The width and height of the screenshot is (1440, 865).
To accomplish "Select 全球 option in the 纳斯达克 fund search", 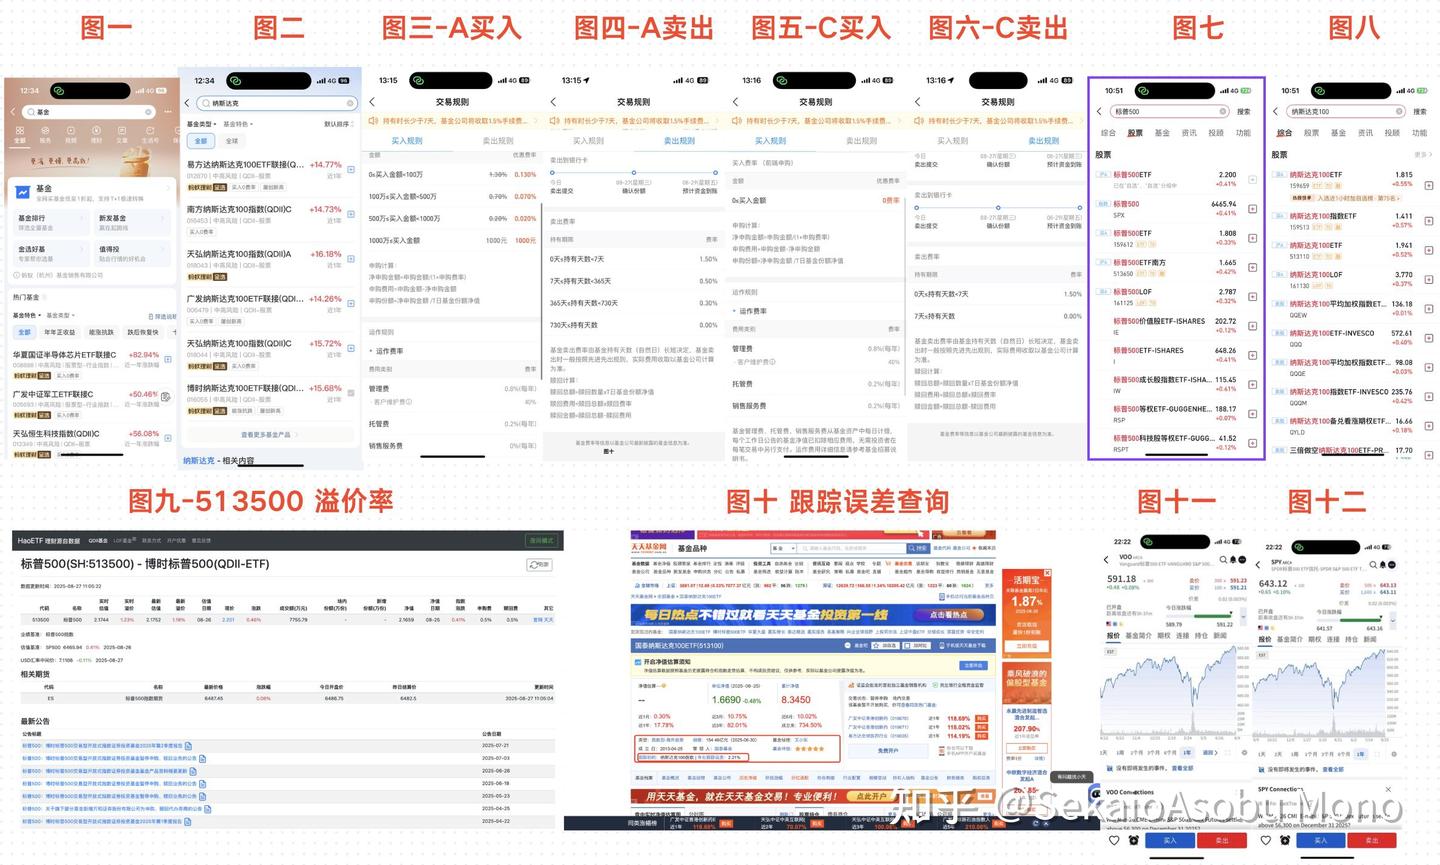I will pyautogui.click(x=233, y=141).
